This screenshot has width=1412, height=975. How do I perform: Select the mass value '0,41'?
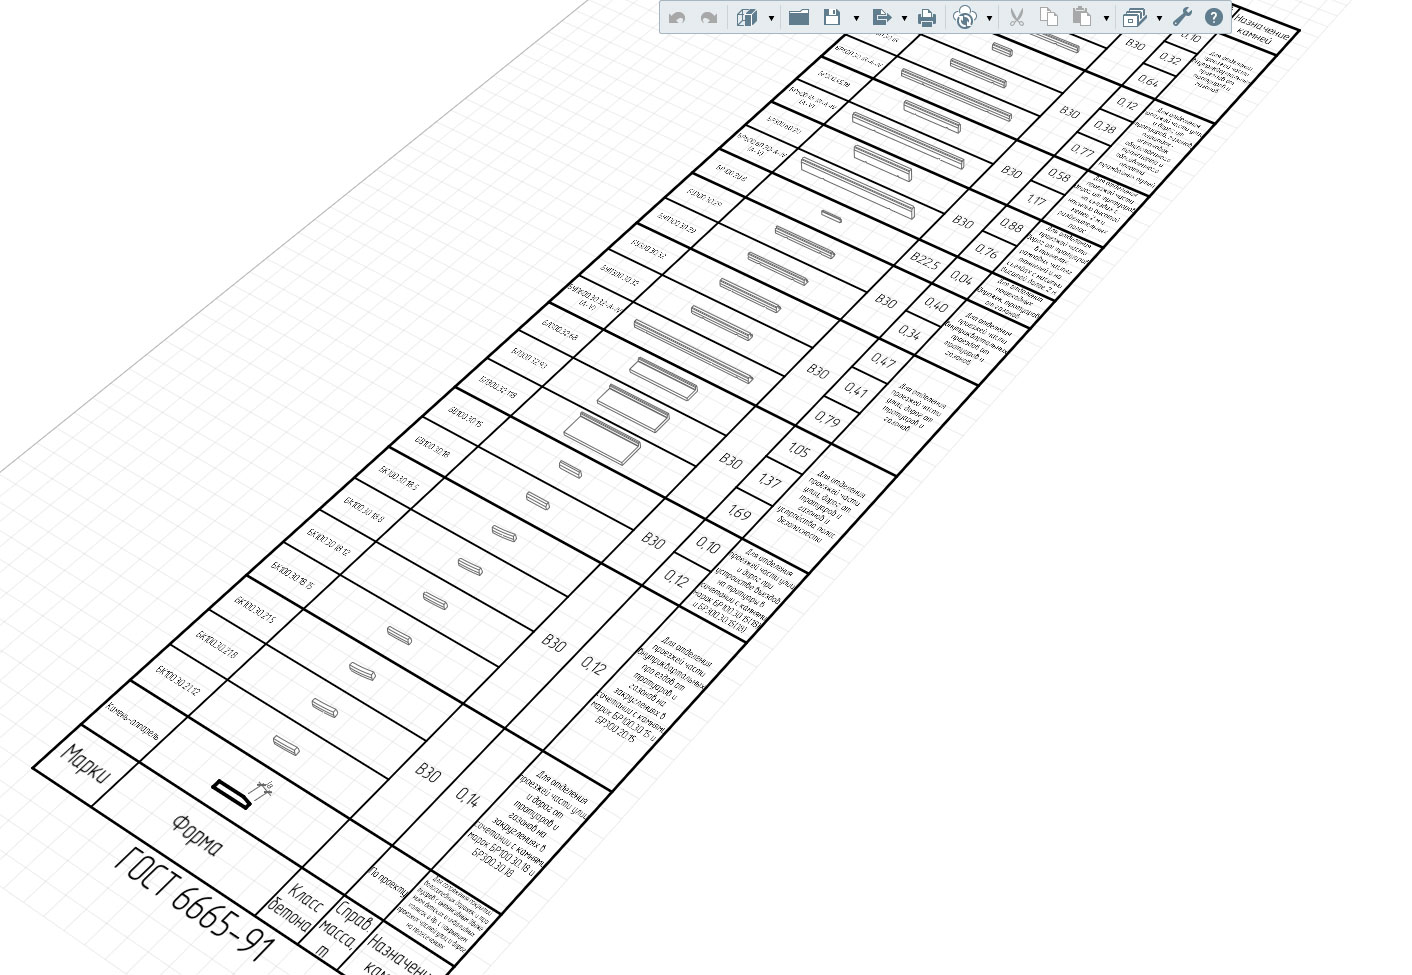856,390
